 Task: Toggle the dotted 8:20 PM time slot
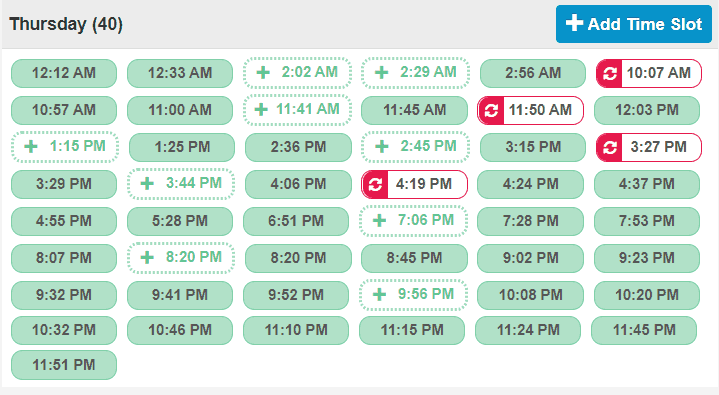tap(181, 258)
